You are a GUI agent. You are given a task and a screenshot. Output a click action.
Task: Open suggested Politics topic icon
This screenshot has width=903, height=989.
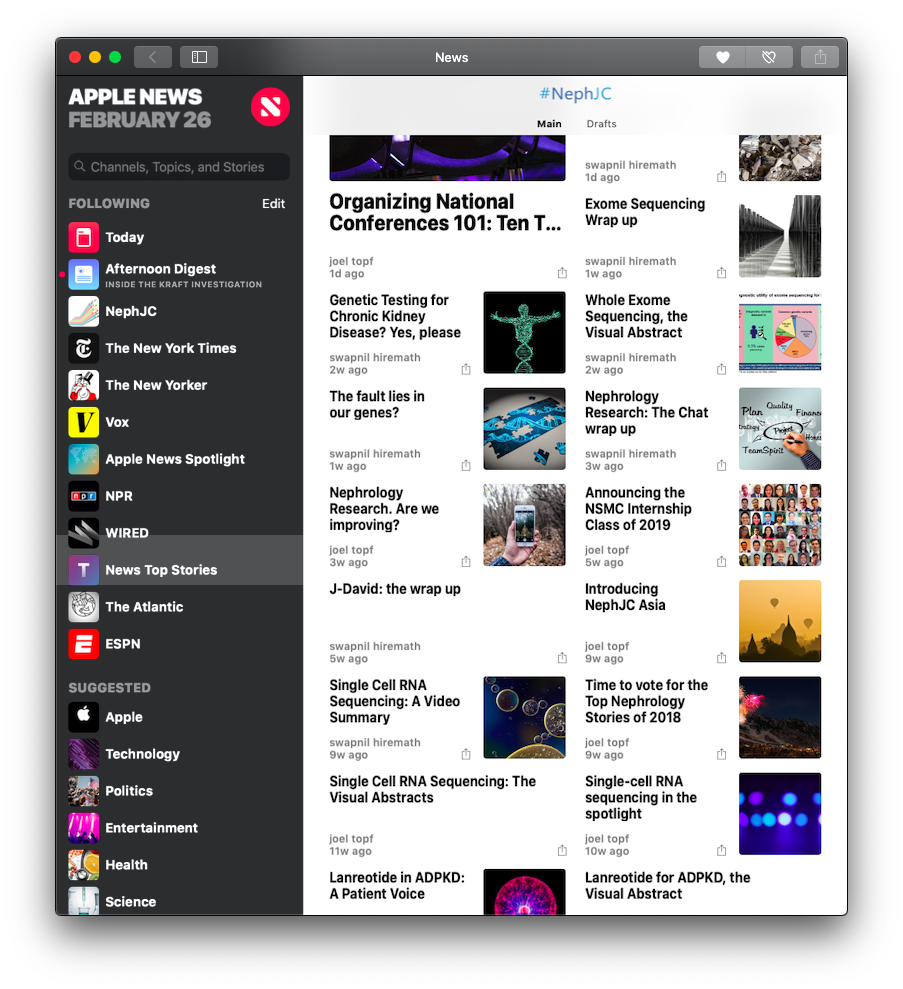point(84,791)
